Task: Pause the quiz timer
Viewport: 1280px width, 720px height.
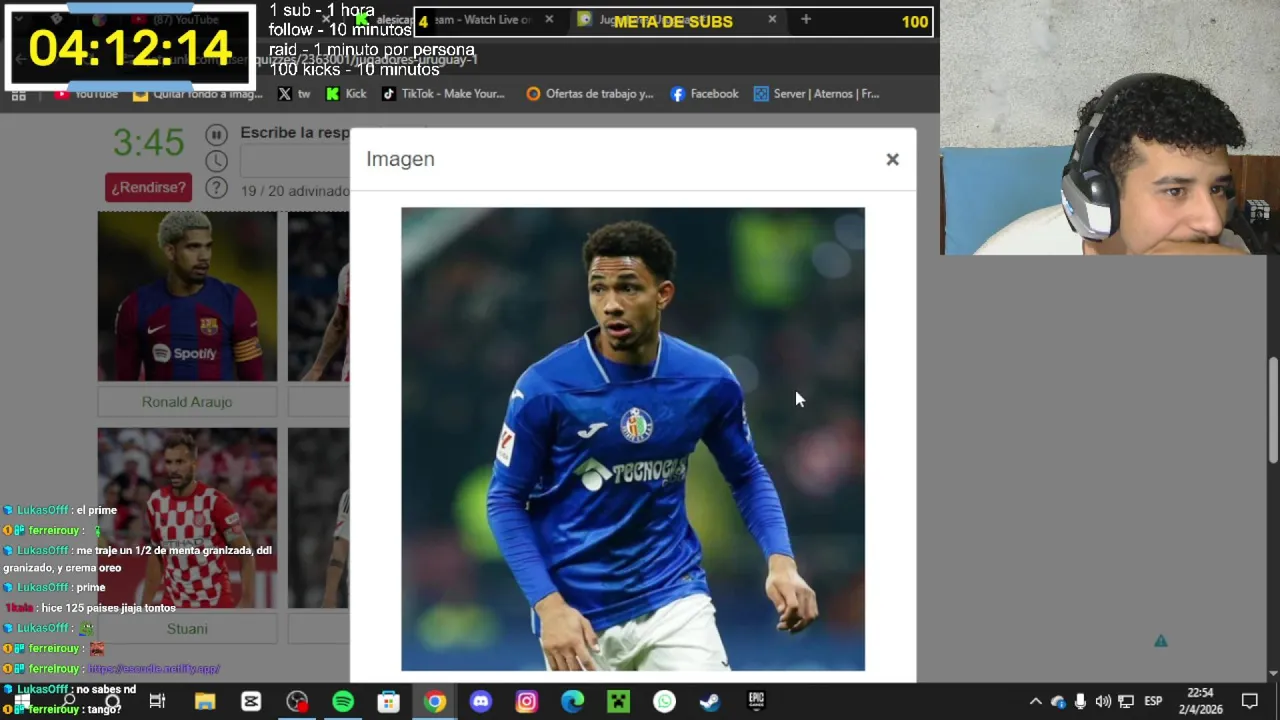Action: point(216,134)
